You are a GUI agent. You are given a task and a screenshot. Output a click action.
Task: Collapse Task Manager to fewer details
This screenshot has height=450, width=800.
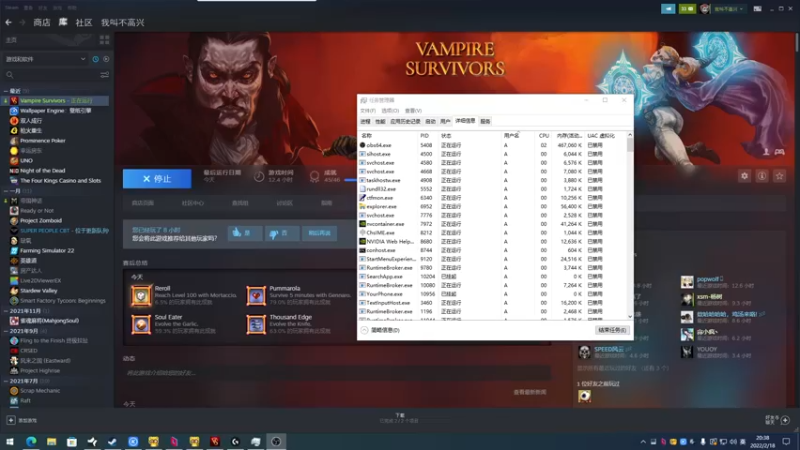click(x=381, y=330)
